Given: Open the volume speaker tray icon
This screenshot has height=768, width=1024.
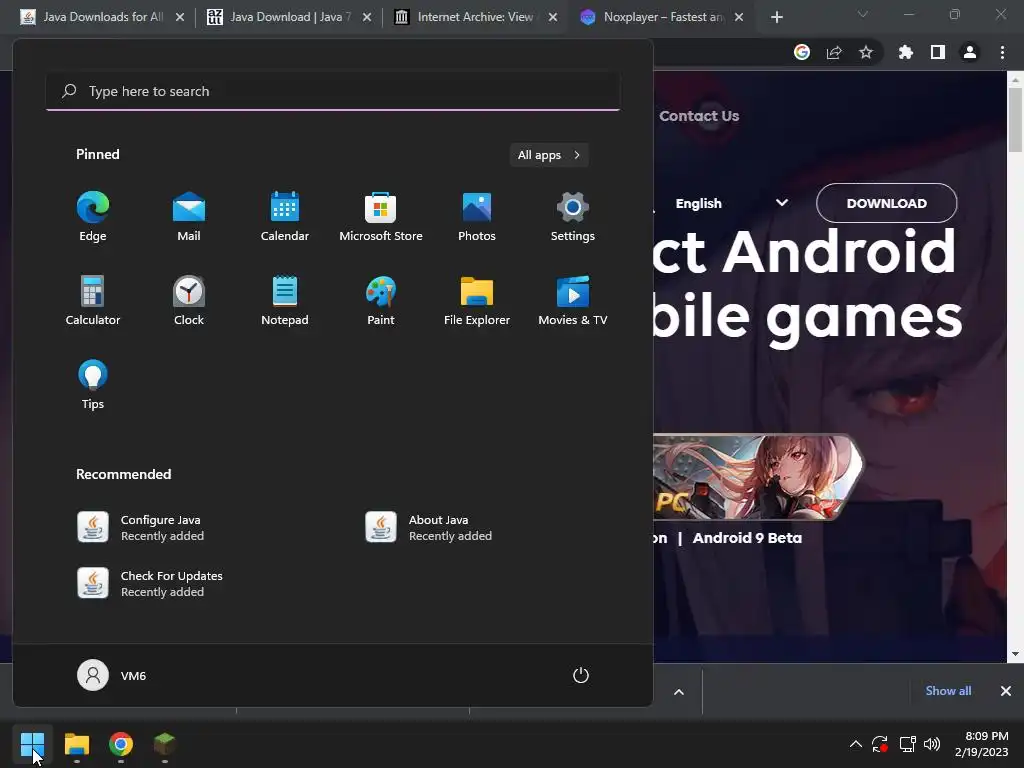Looking at the screenshot, I should [932, 744].
